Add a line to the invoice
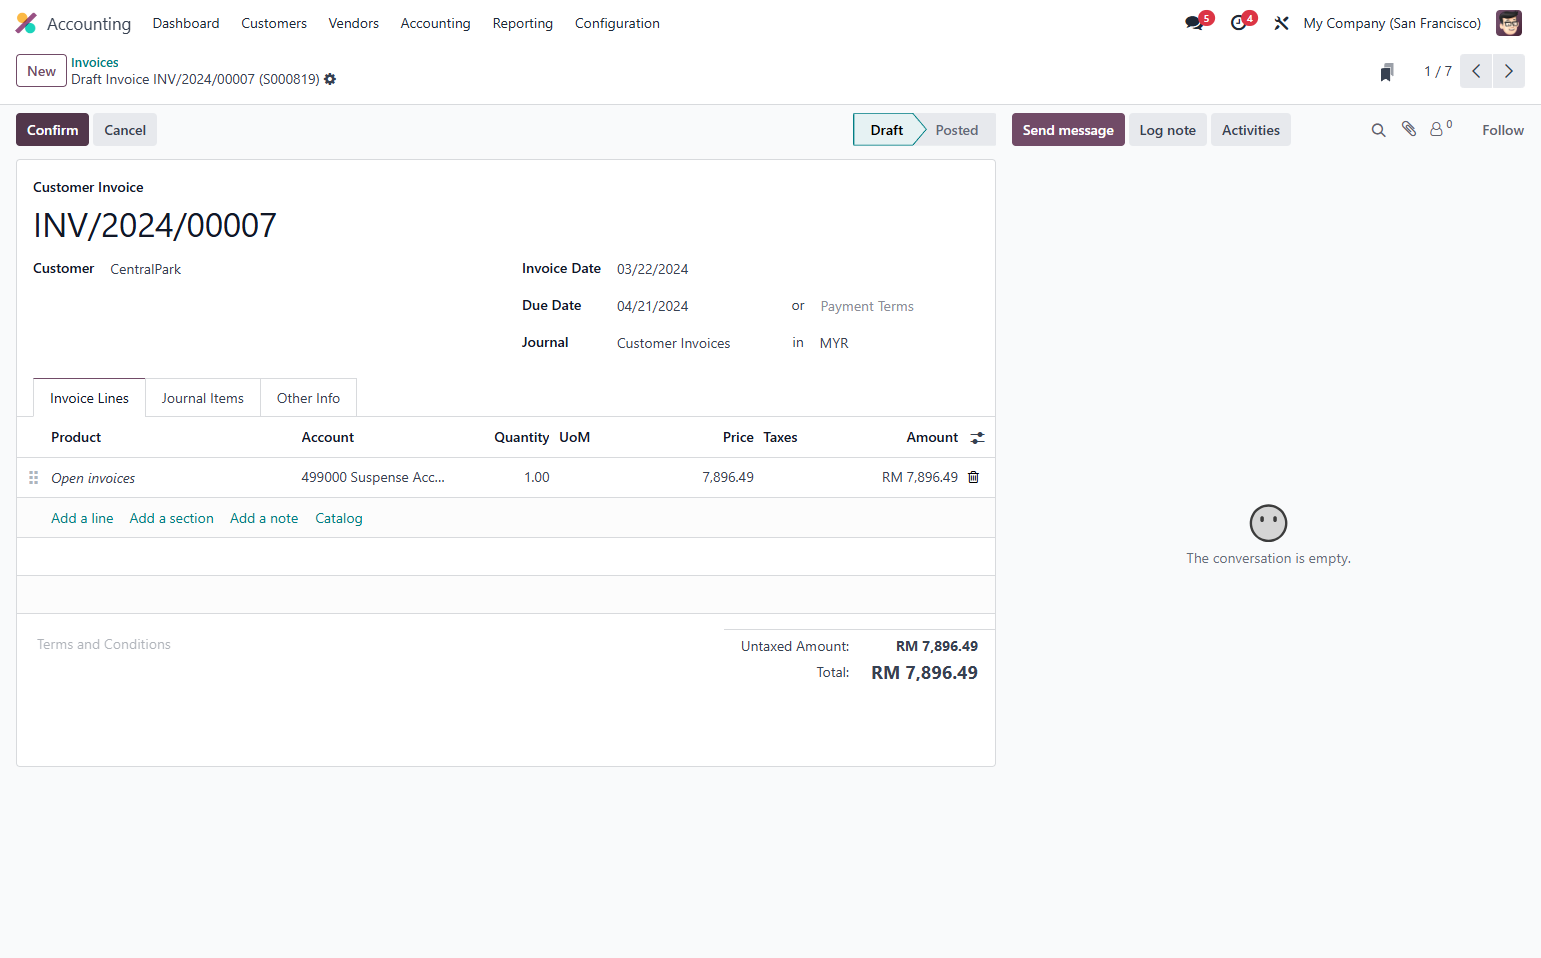The image size is (1541, 958). click(82, 518)
